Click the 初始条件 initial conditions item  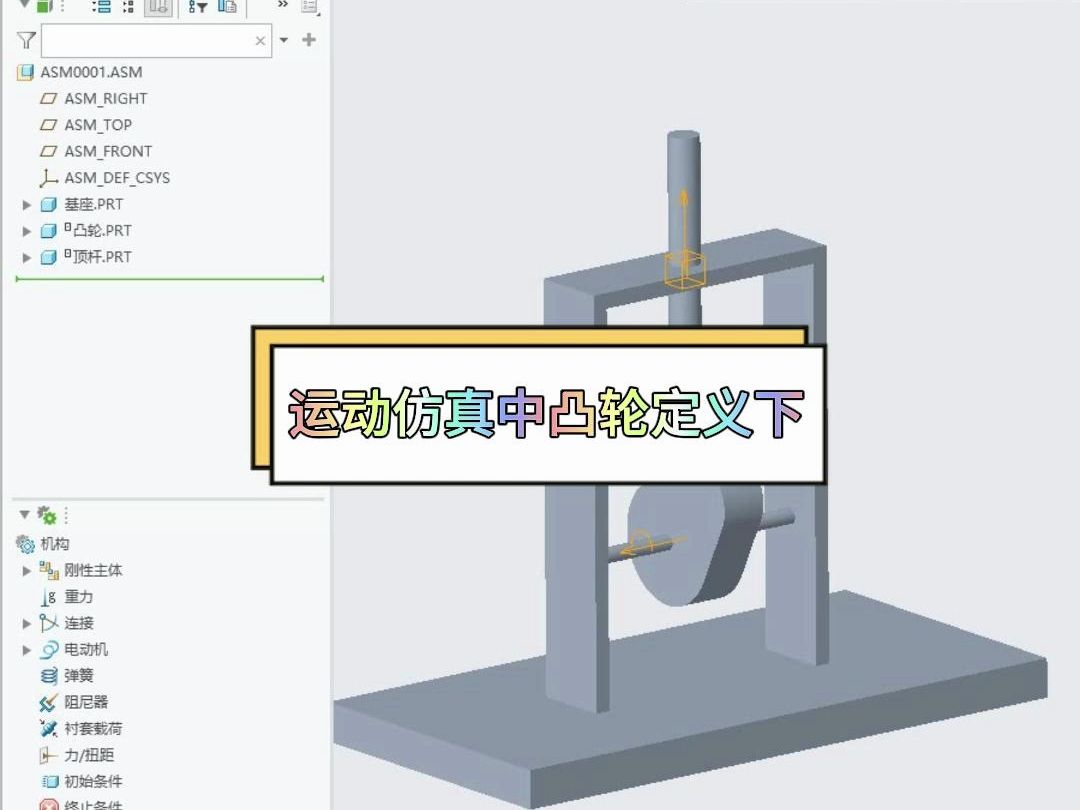(x=92, y=782)
